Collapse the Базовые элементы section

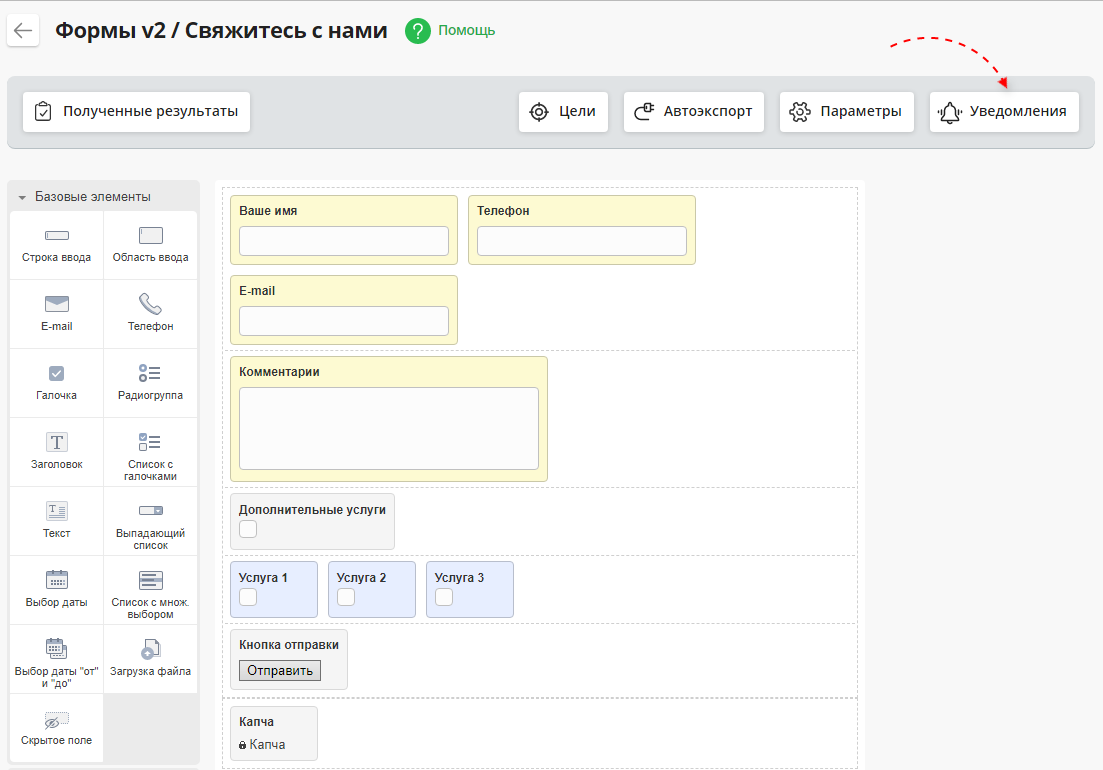click(x=22, y=197)
